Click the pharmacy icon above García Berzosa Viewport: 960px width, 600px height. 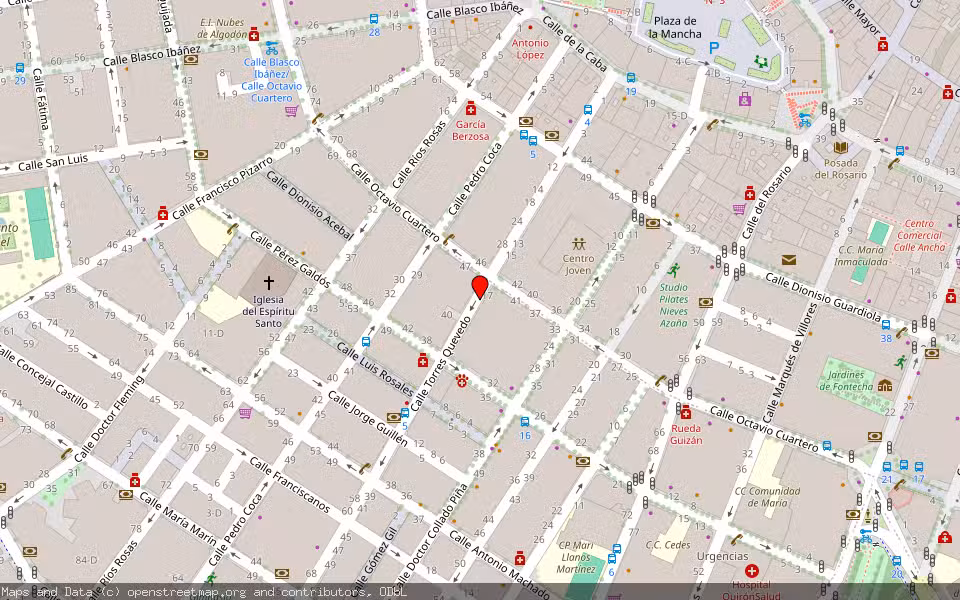[x=471, y=109]
